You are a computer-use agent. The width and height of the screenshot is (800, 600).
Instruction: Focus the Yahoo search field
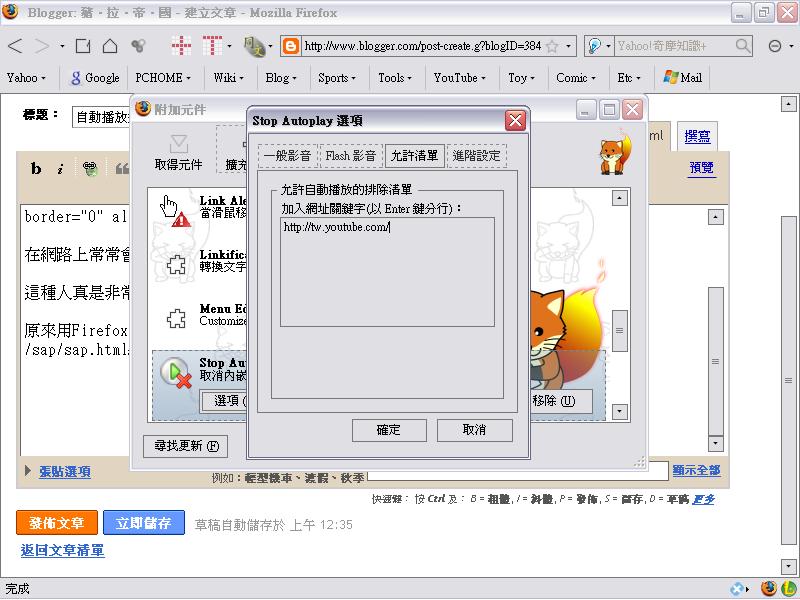(x=674, y=46)
